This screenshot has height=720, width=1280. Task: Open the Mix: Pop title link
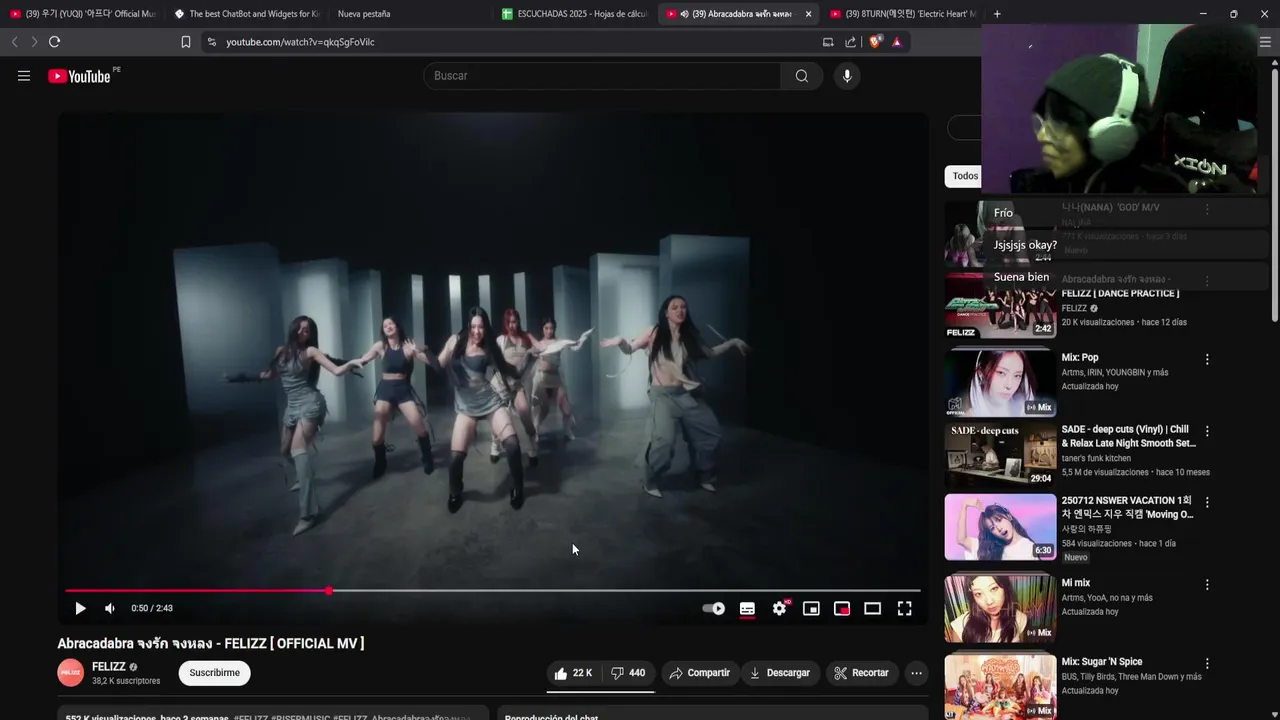point(1080,357)
